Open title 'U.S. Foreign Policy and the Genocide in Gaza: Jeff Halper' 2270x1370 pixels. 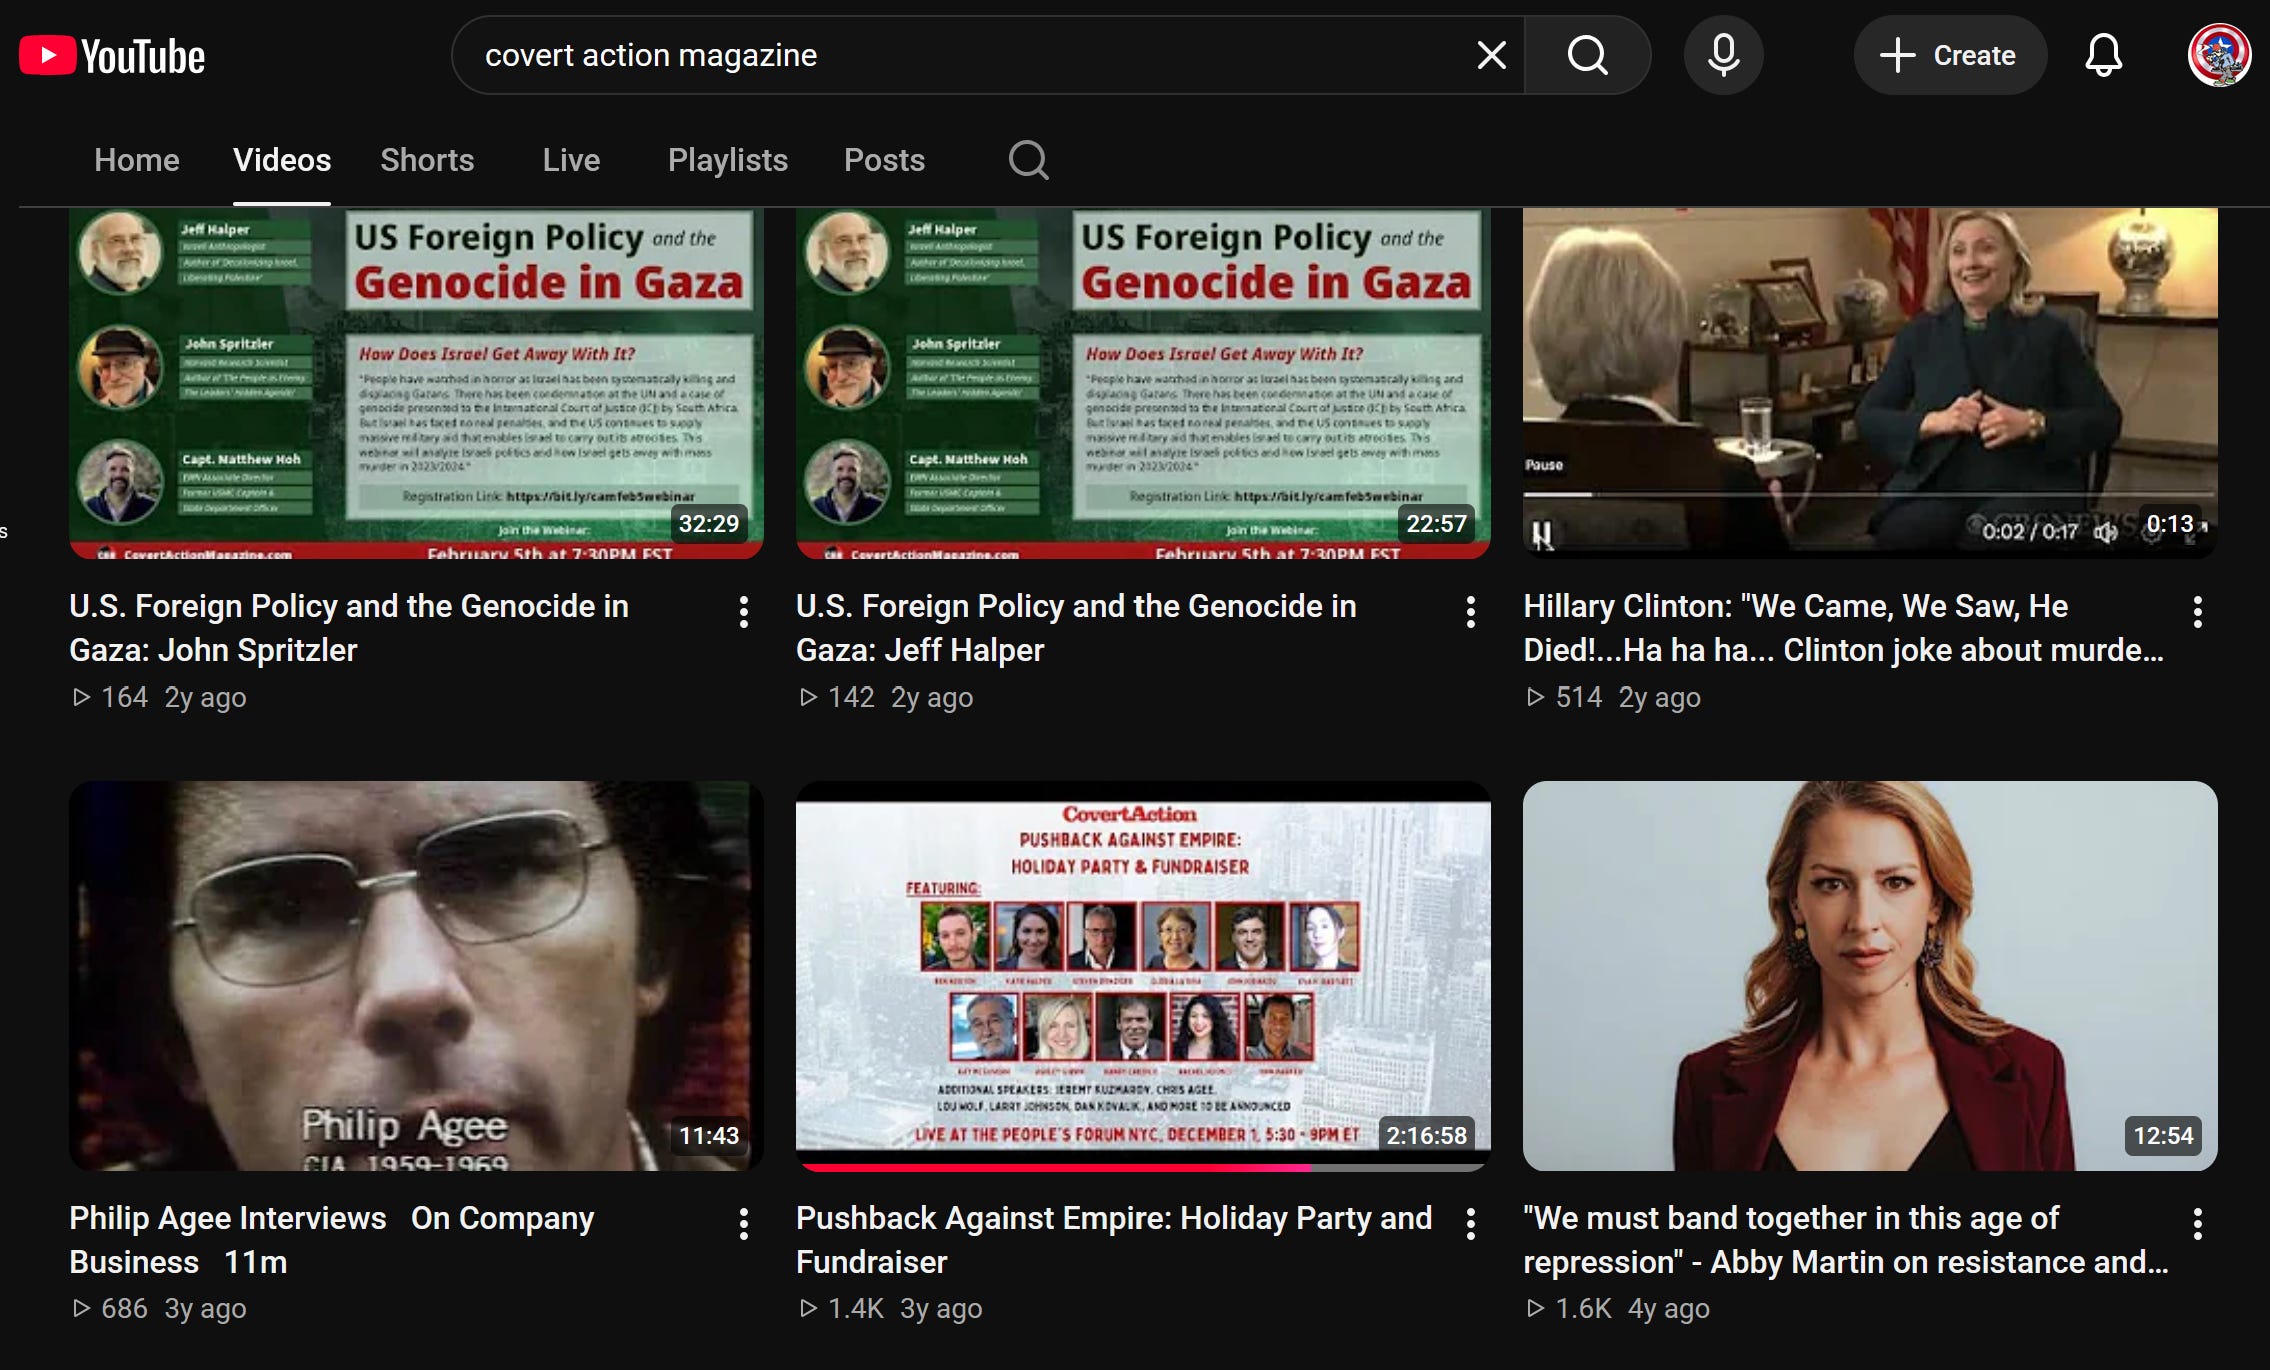pos(1076,628)
